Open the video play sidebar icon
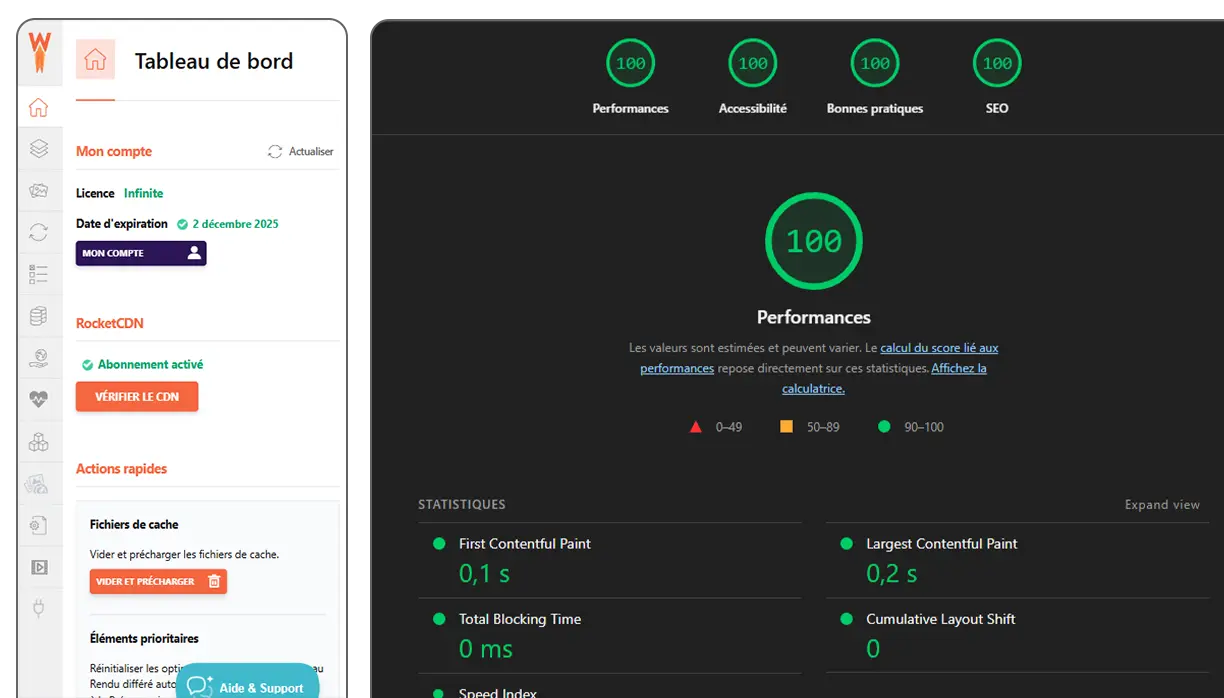Screen dimensions: 1224x698 click(39, 567)
